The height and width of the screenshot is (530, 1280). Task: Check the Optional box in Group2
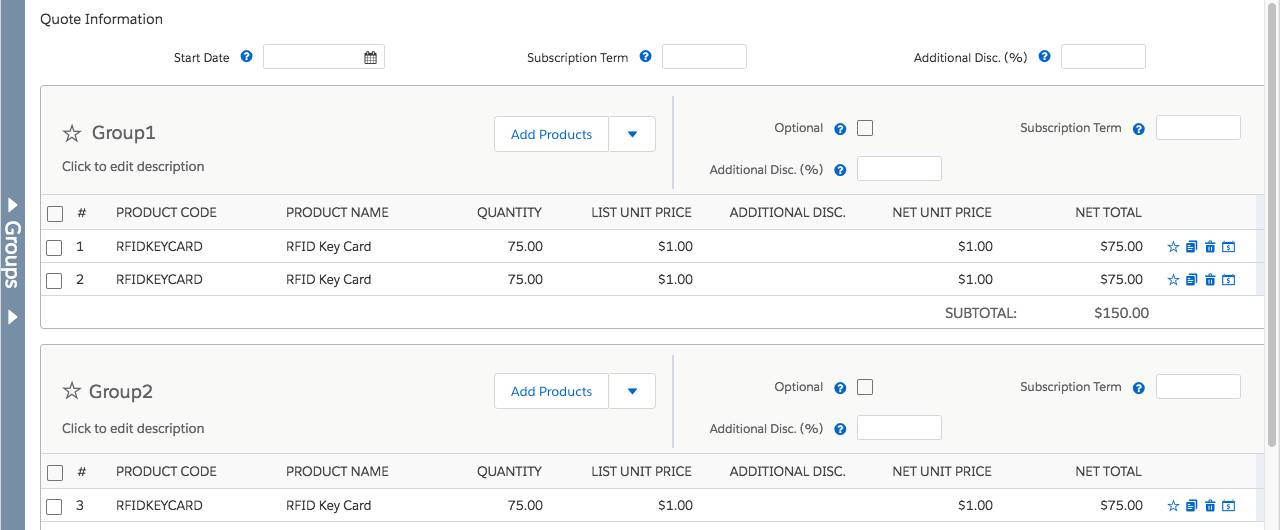tap(865, 387)
